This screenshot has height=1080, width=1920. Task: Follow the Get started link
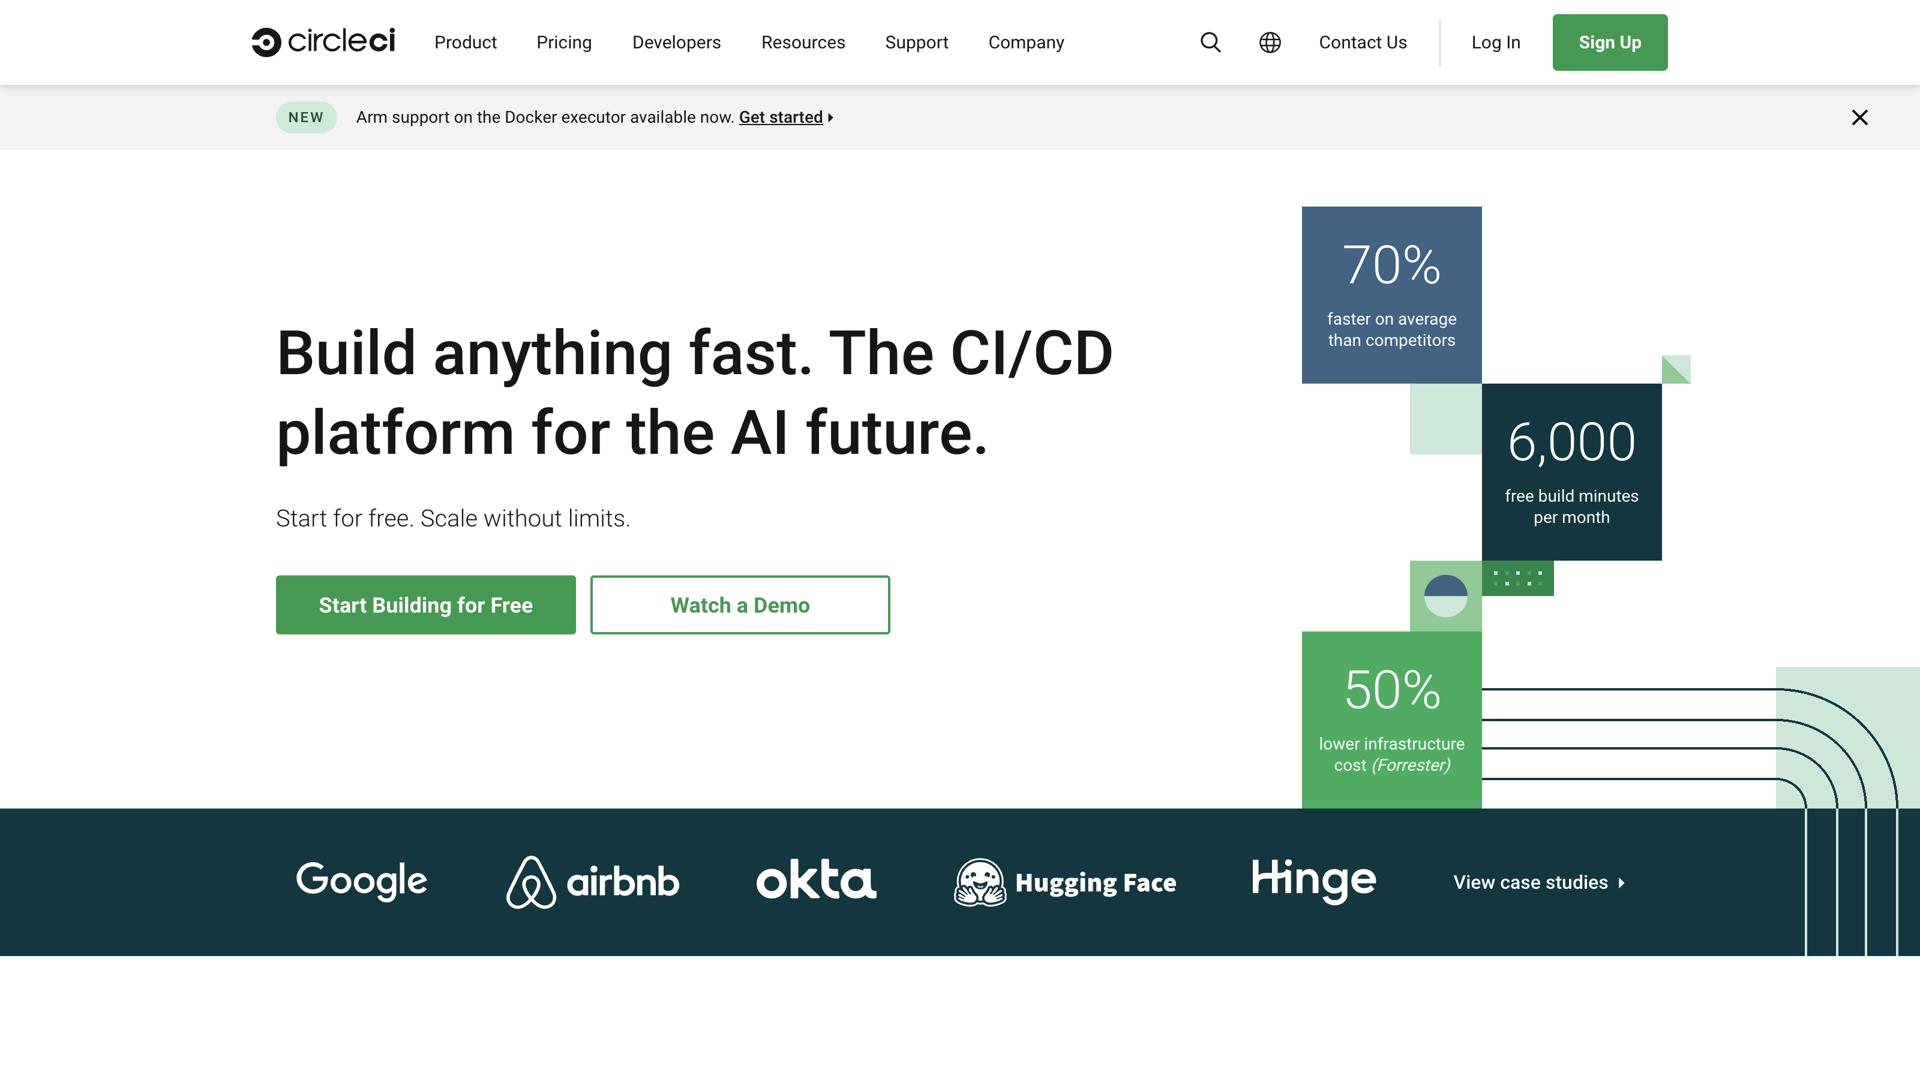781,117
